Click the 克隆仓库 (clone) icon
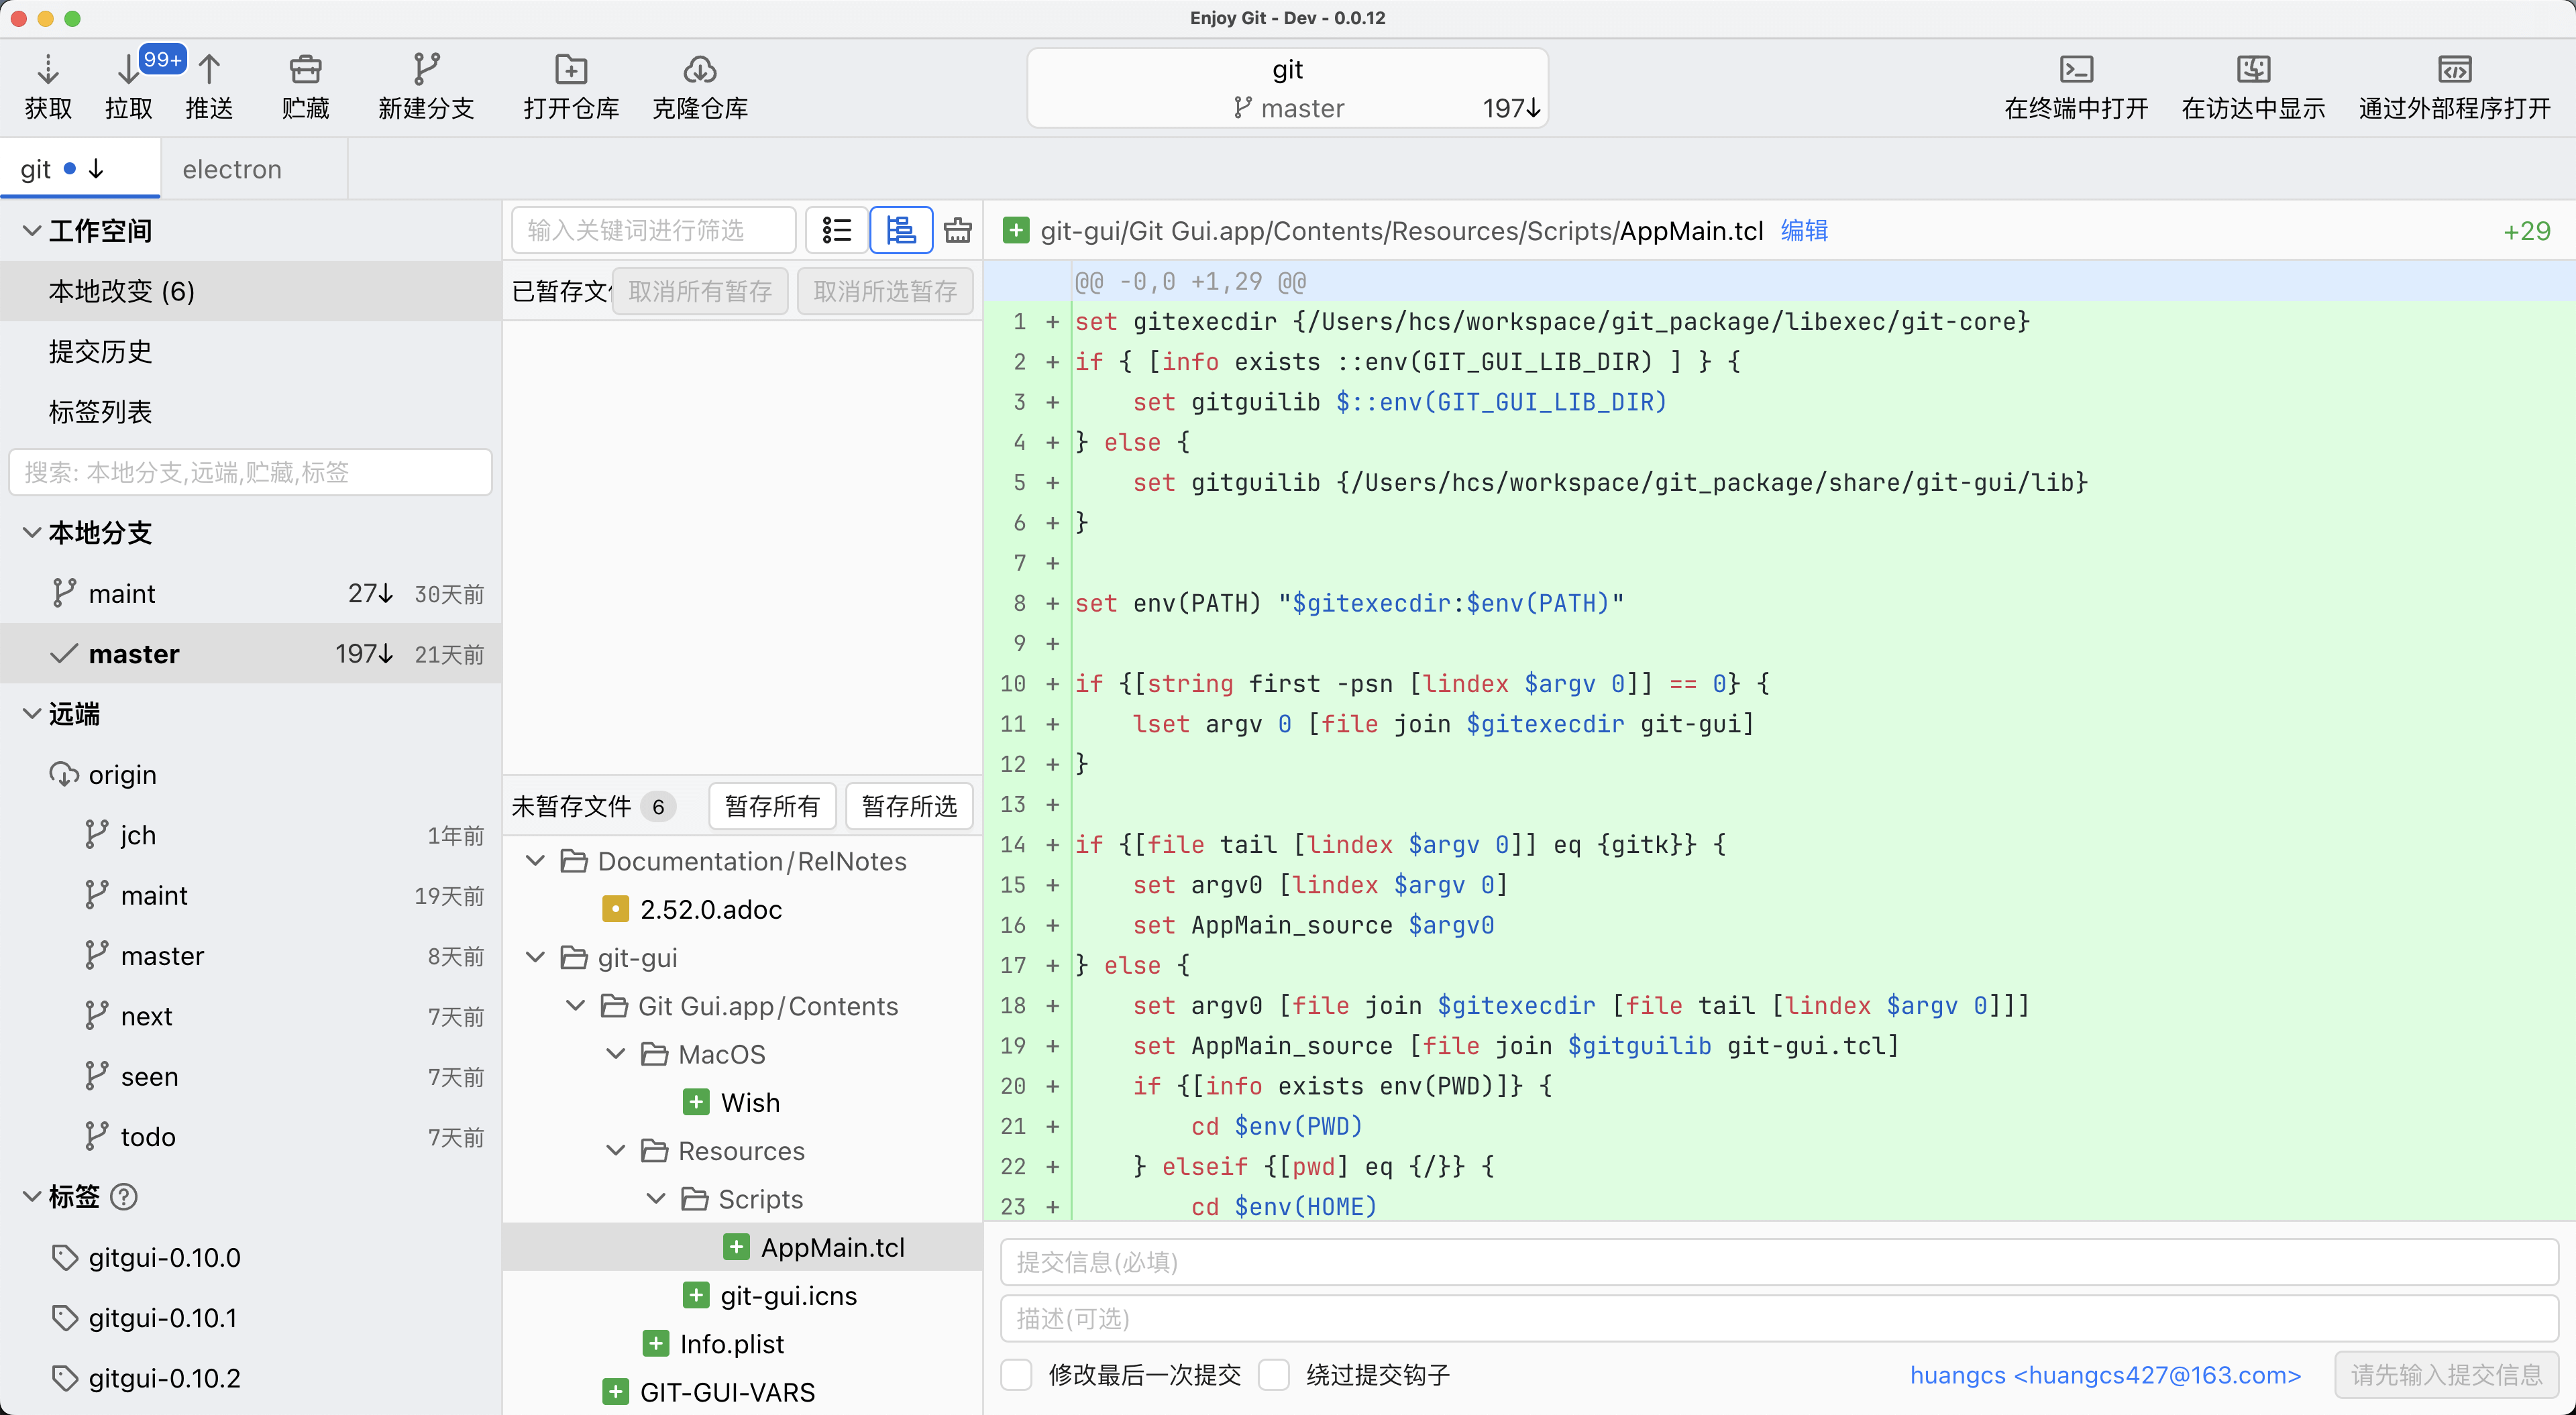The height and width of the screenshot is (1415, 2576). [698, 84]
